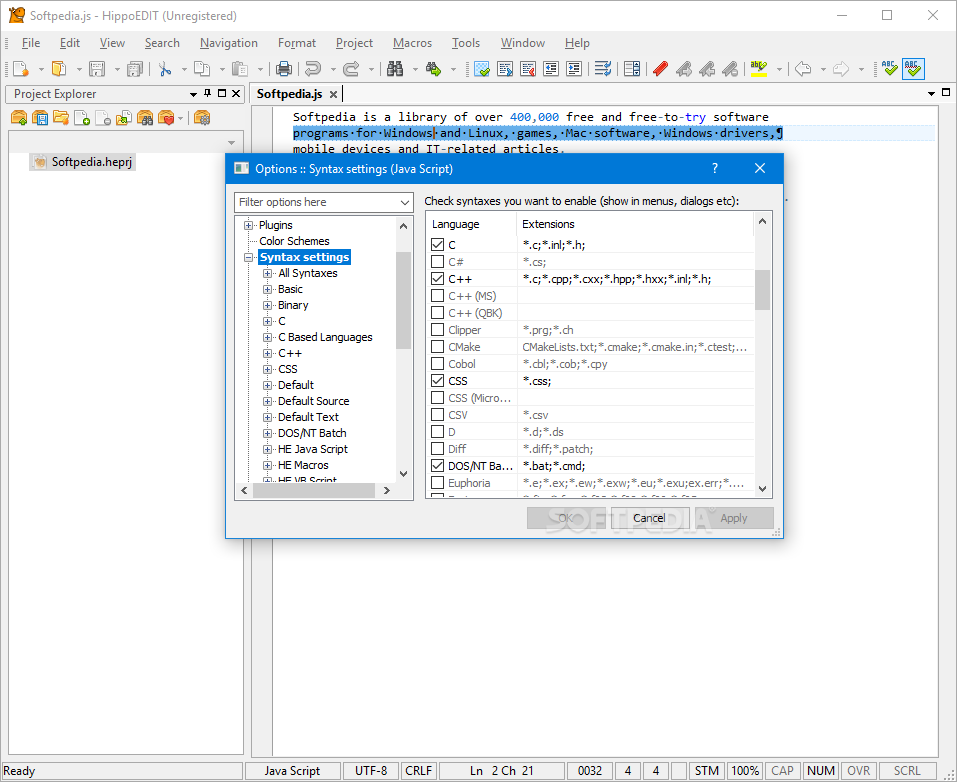Open the Macros menu
The image size is (957, 782).
(x=412, y=43)
